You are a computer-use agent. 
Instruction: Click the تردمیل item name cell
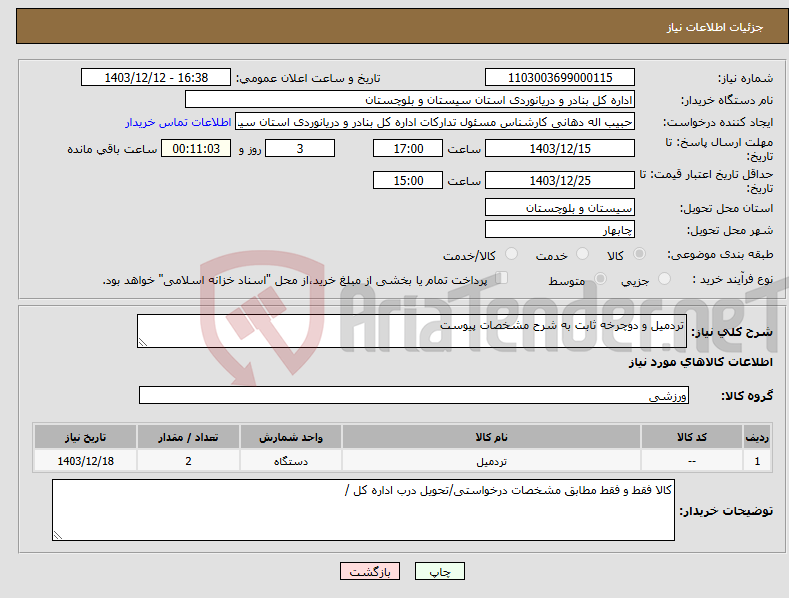point(491,461)
